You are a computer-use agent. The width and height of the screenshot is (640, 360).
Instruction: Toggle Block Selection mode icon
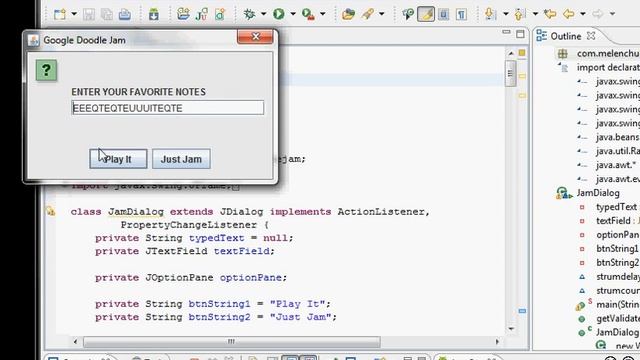click(x=444, y=14)
